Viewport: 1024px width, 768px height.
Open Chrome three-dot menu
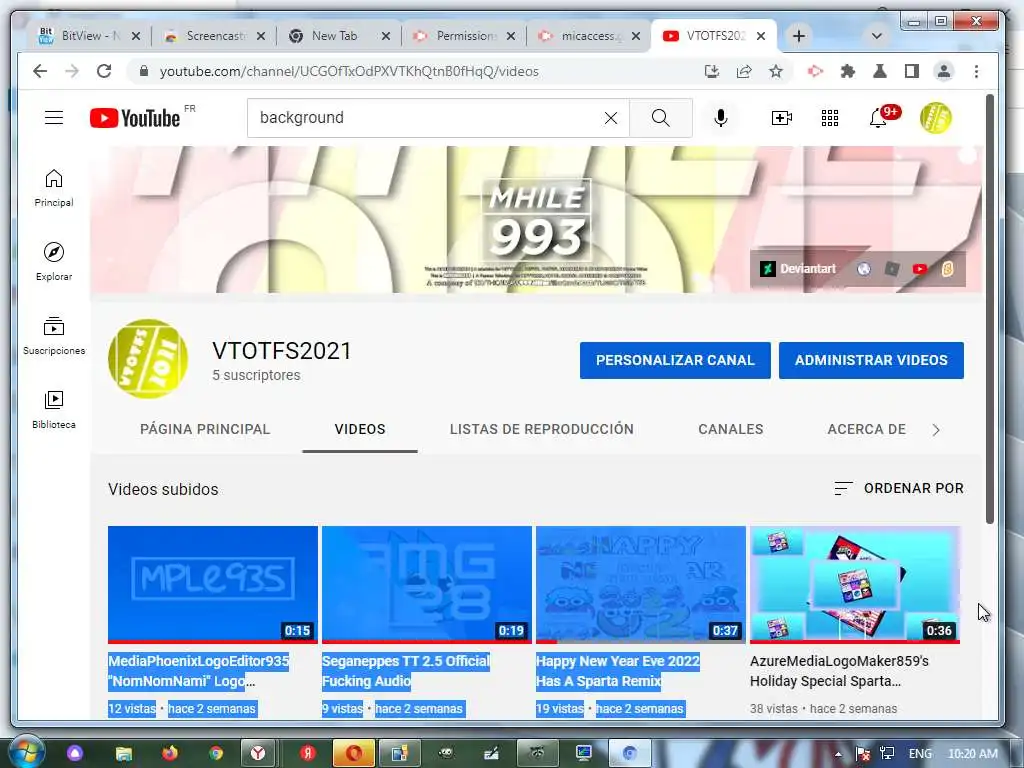click(976, 71)
